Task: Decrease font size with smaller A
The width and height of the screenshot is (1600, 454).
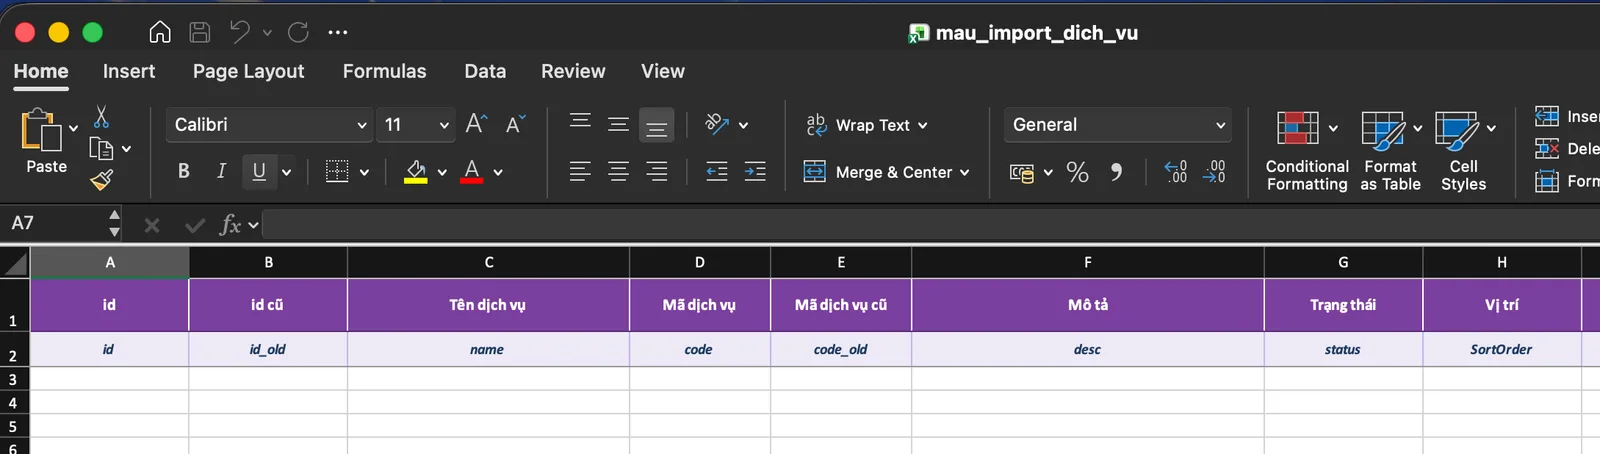Action: (x=515, y=124)
